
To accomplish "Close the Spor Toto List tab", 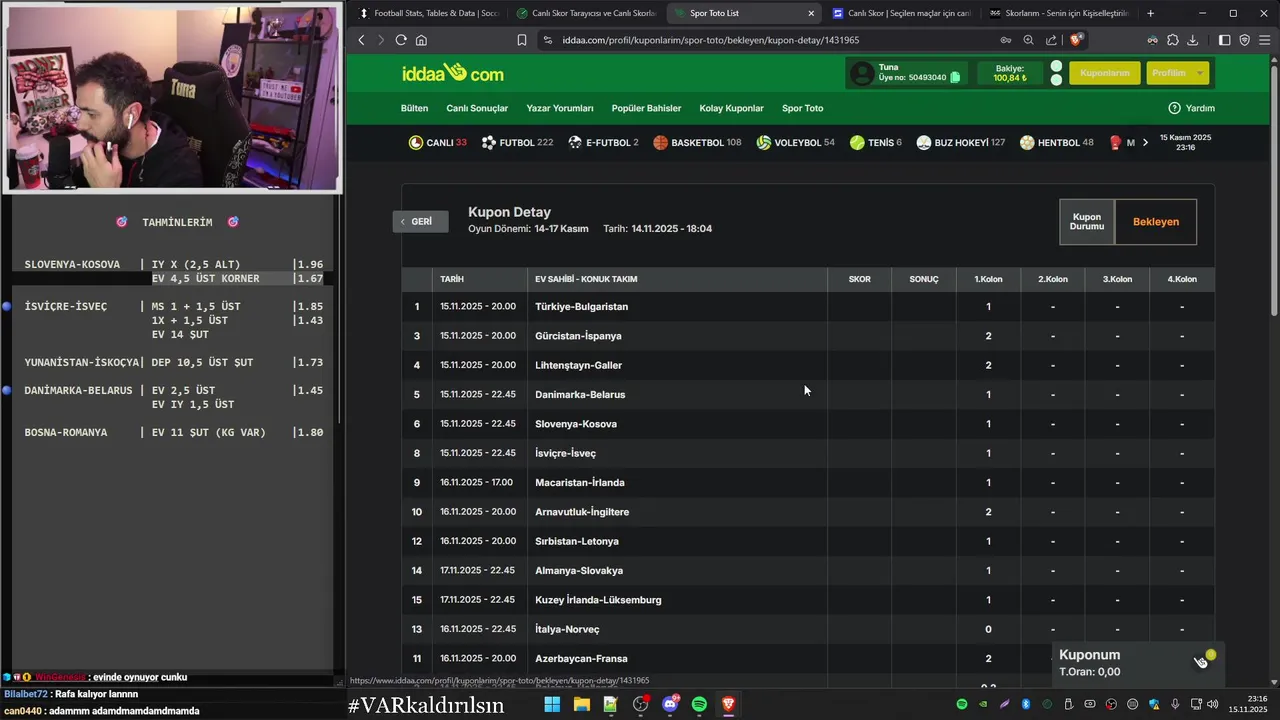I will tap(811, 13).
